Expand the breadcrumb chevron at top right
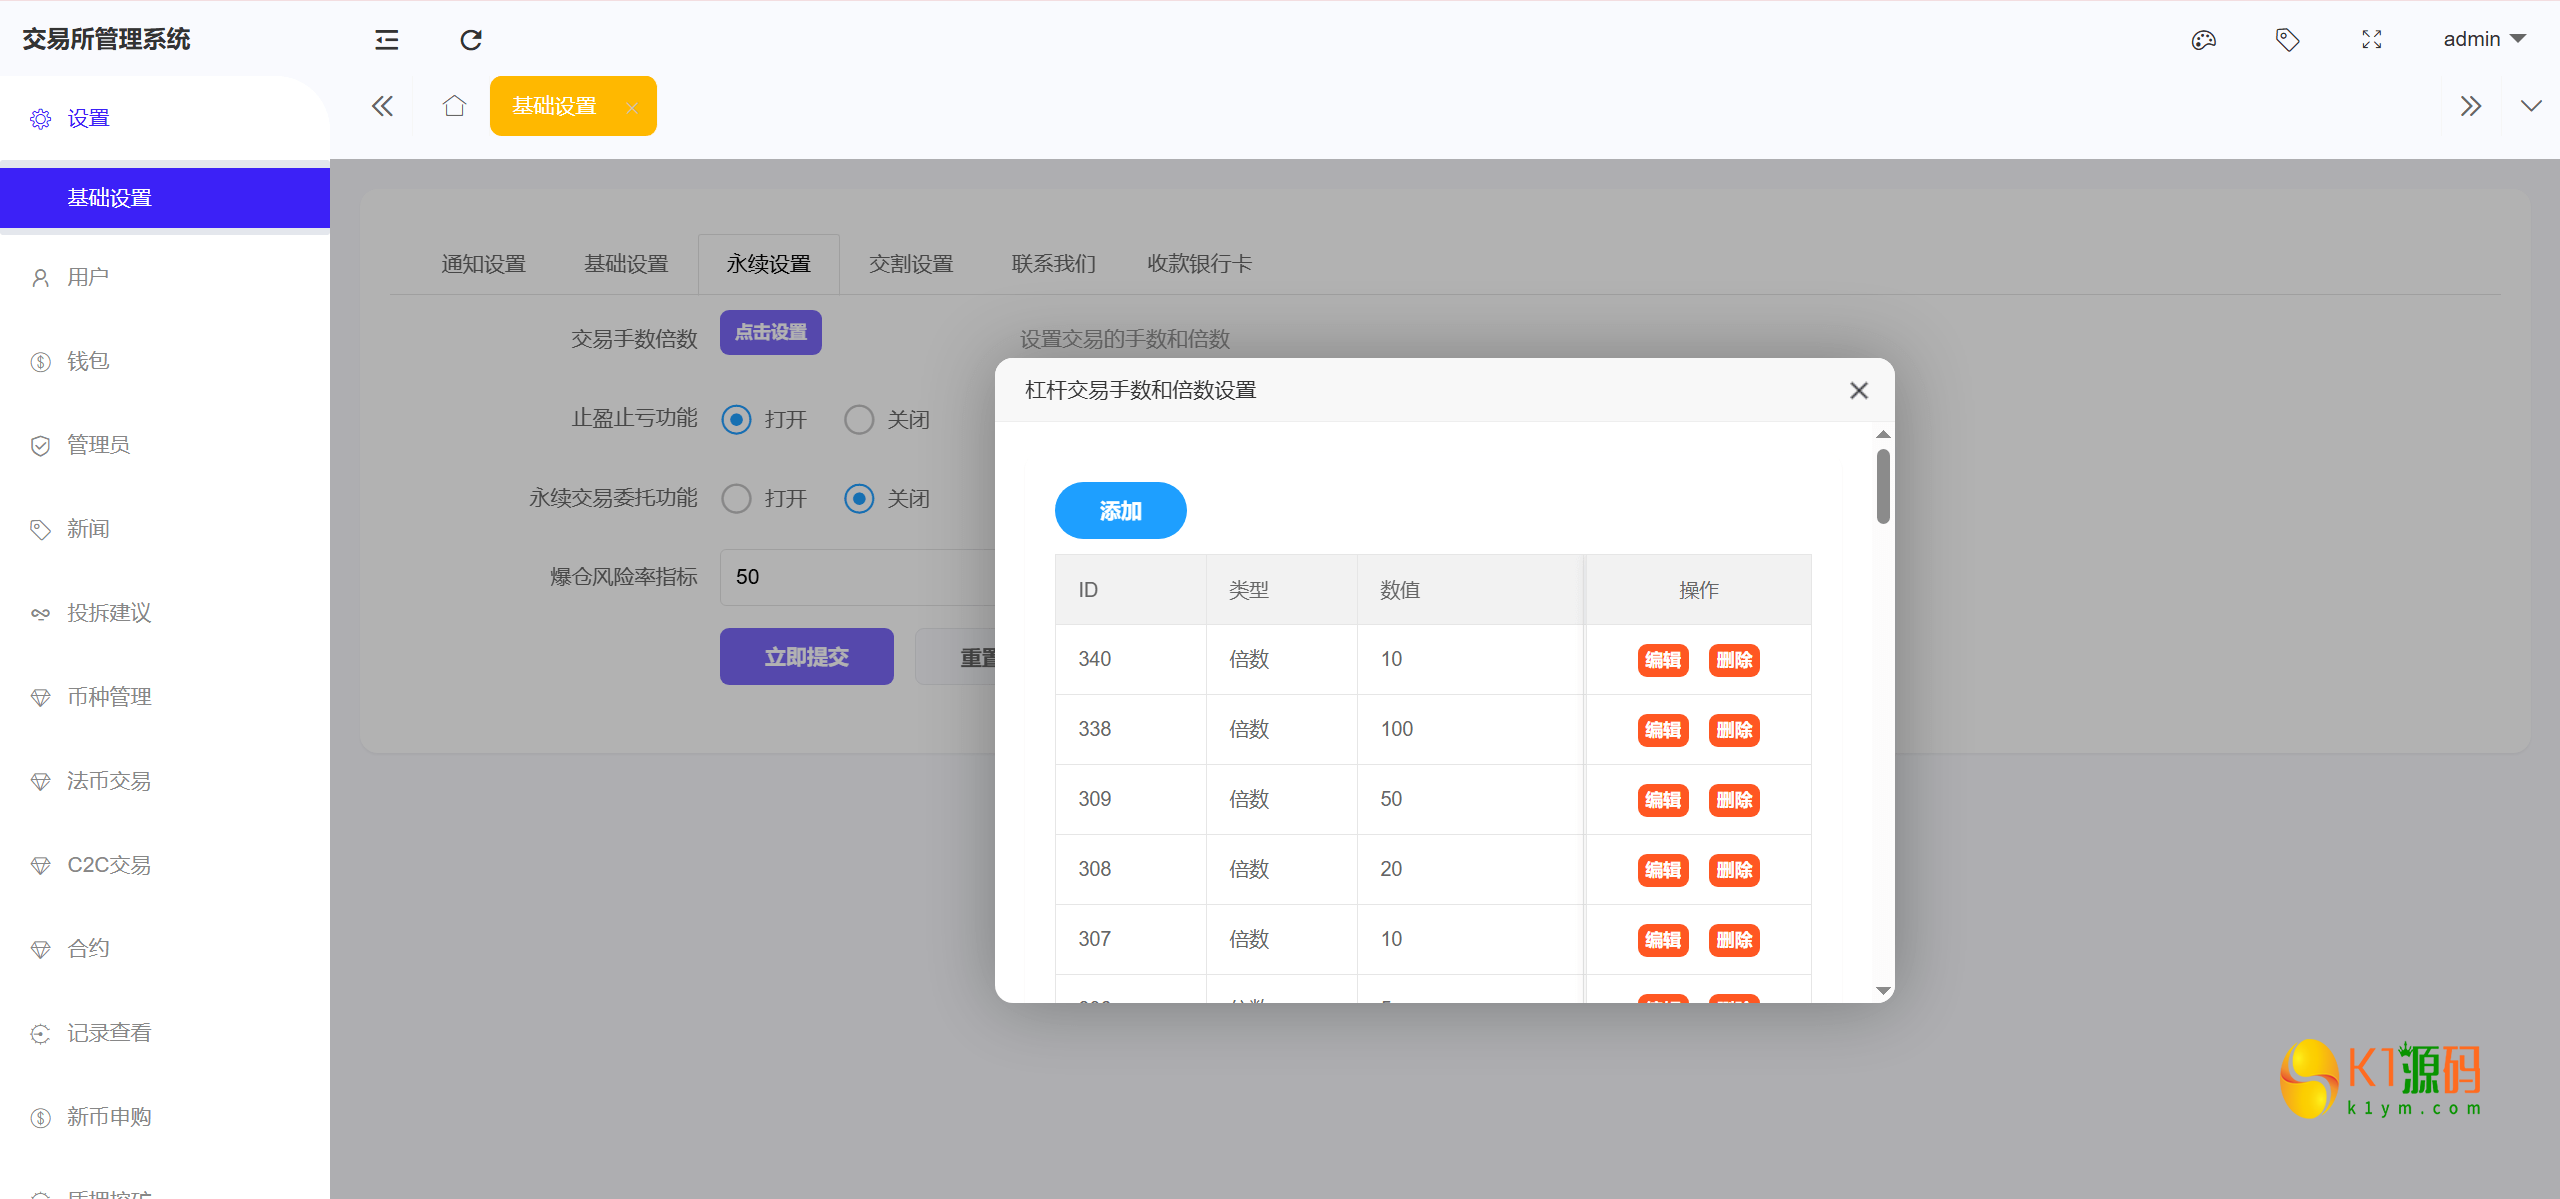The height and width of the screenshot is (1199, 2560). [x=2531, y=105]
